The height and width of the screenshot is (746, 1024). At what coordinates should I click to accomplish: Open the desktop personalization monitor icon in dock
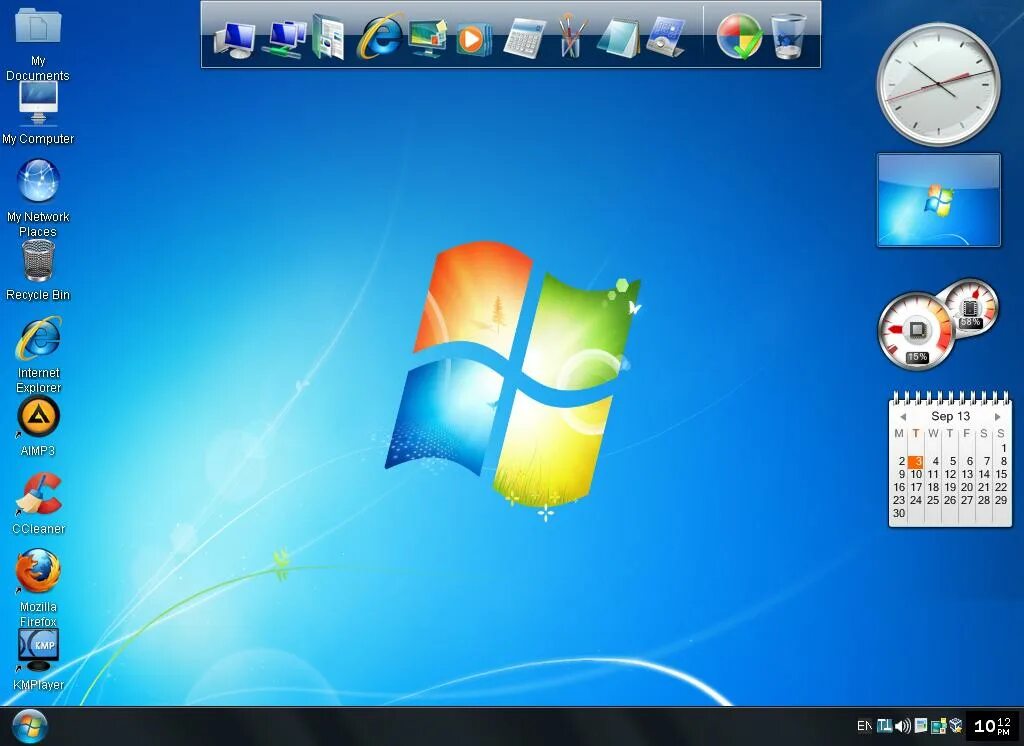(428, 38)
